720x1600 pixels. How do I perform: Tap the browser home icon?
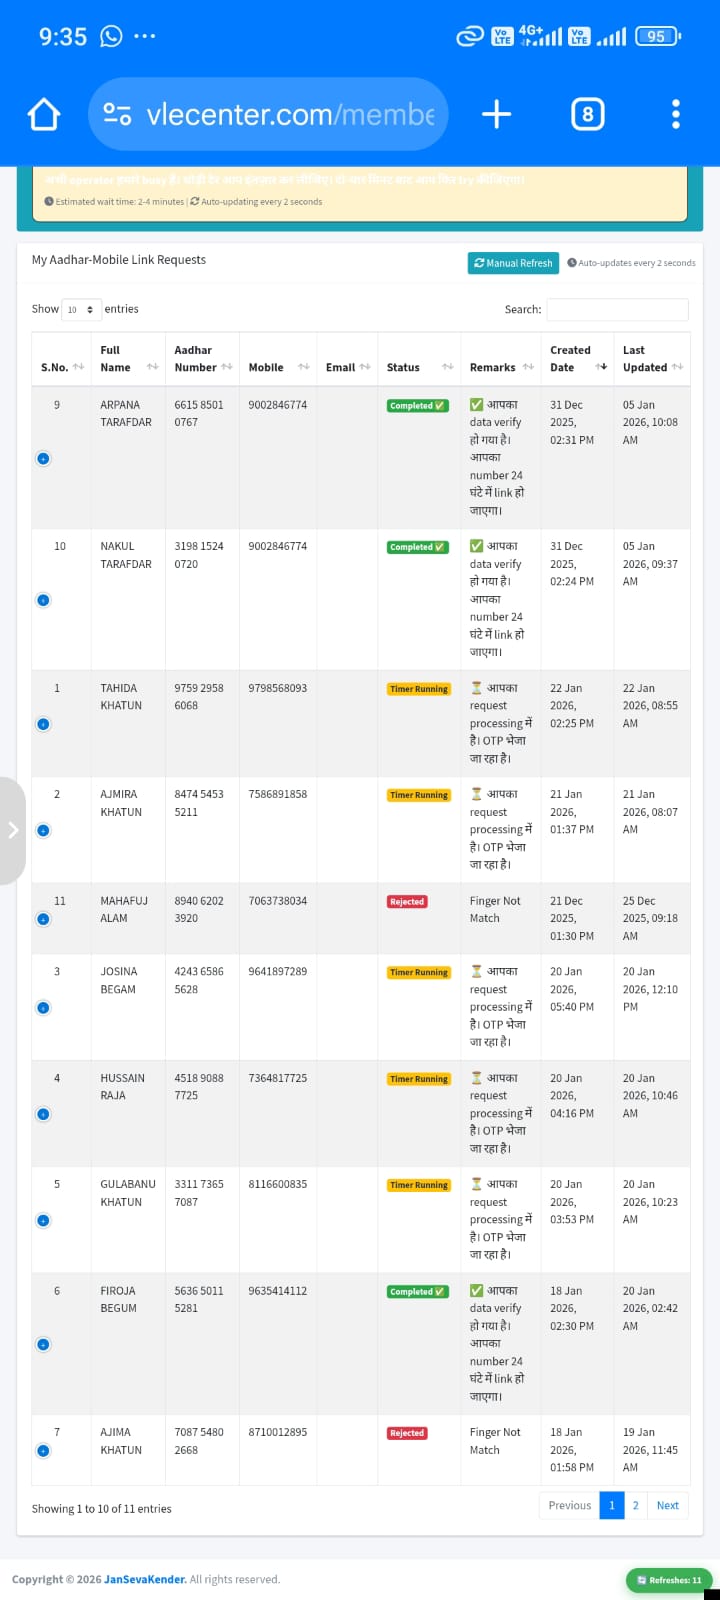coord(44,115)
